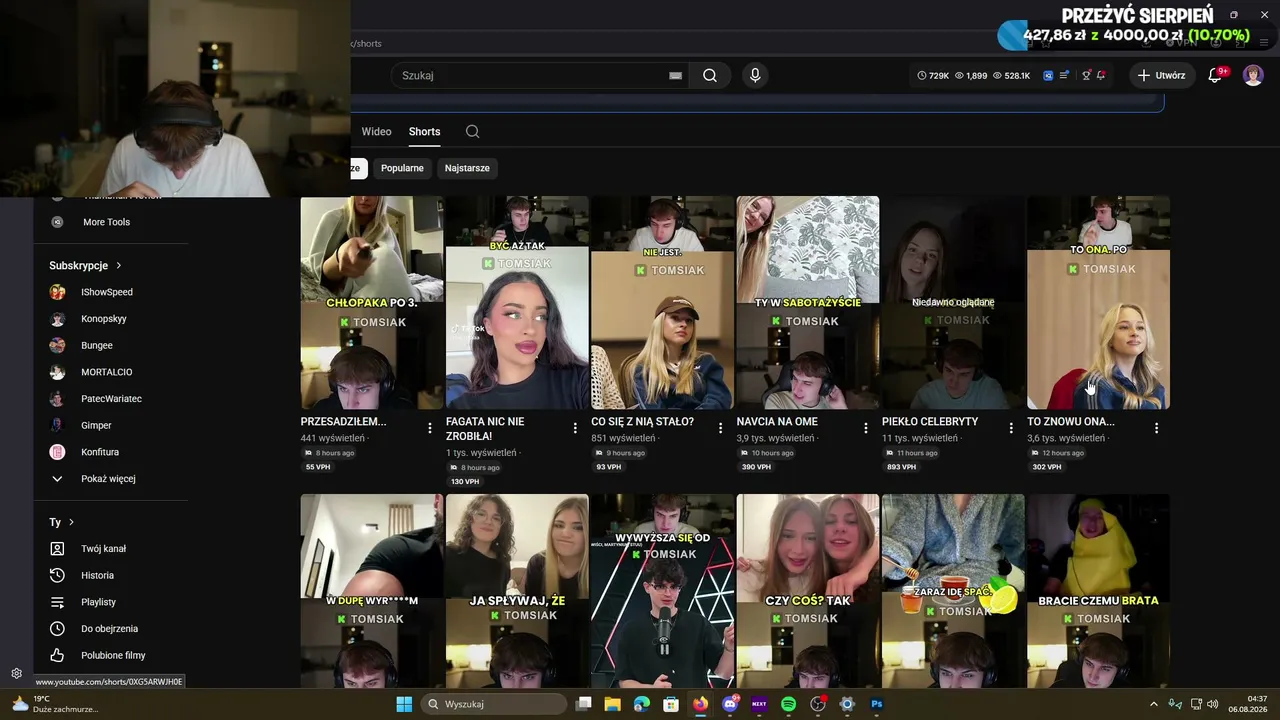This screenshot has height=720, width=1280.
Task: Open the FAGATA NIC NIE ZROBIŁA! title link
Action: [485, 429]
